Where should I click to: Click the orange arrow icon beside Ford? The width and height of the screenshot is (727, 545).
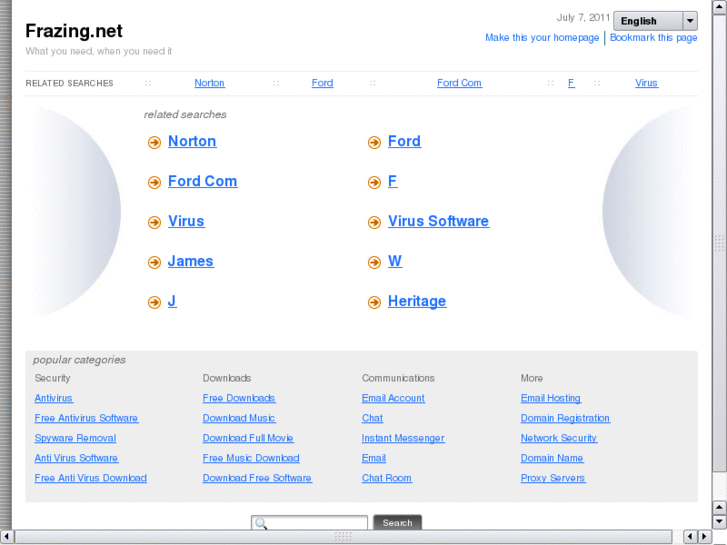click(374, 142)
